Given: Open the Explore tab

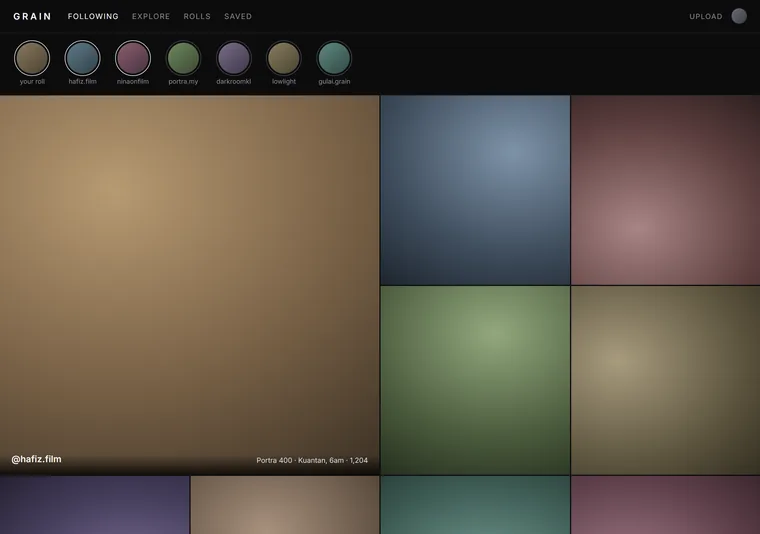Looking at the screenshot, I should coord(151,16).
